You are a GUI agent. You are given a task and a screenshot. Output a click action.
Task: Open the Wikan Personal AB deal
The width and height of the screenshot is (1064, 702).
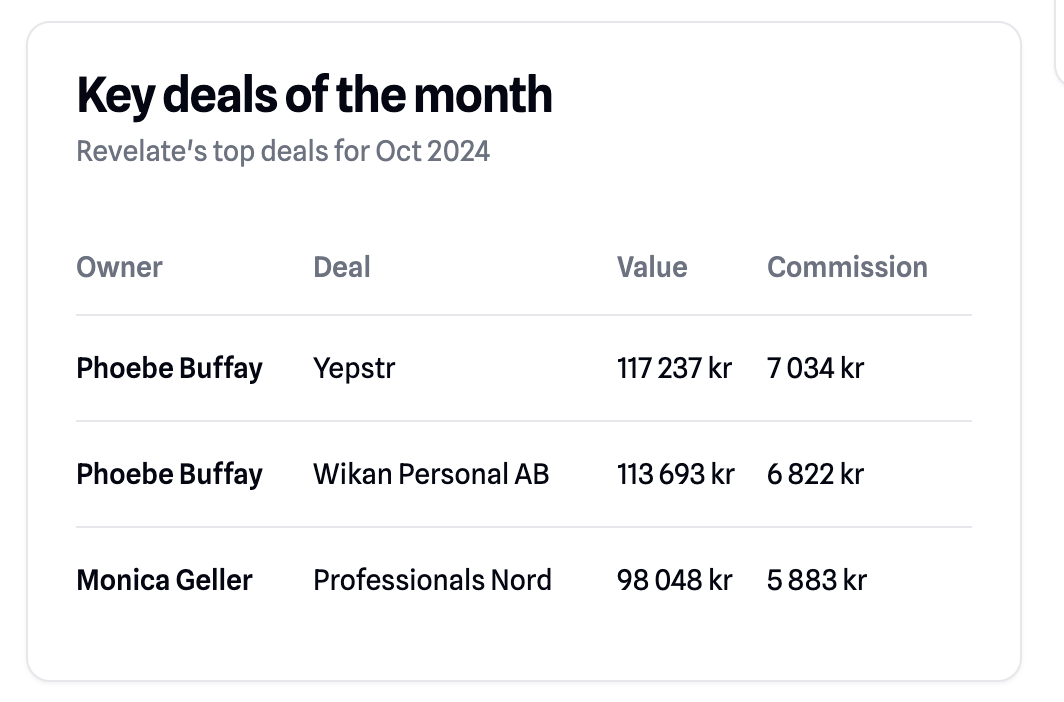click(x=431, y=474)
